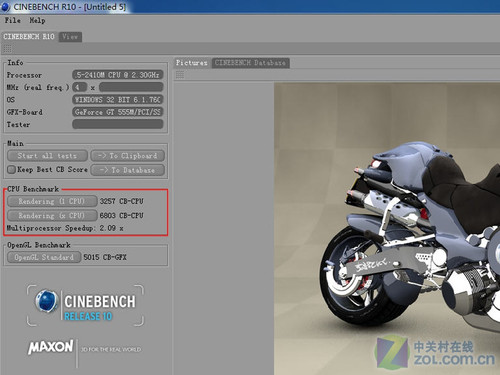This screenshot has width=500, height=375.
Task: Click the CINEBENCH Release 10 logo
Action: tap(85, 305)
